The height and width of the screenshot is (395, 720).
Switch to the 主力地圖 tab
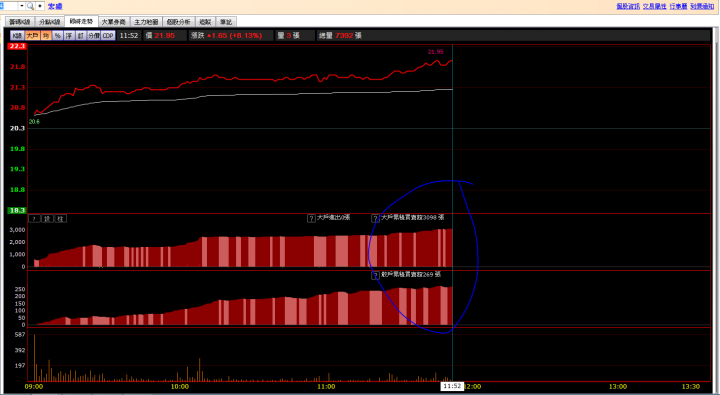(146, 22)
